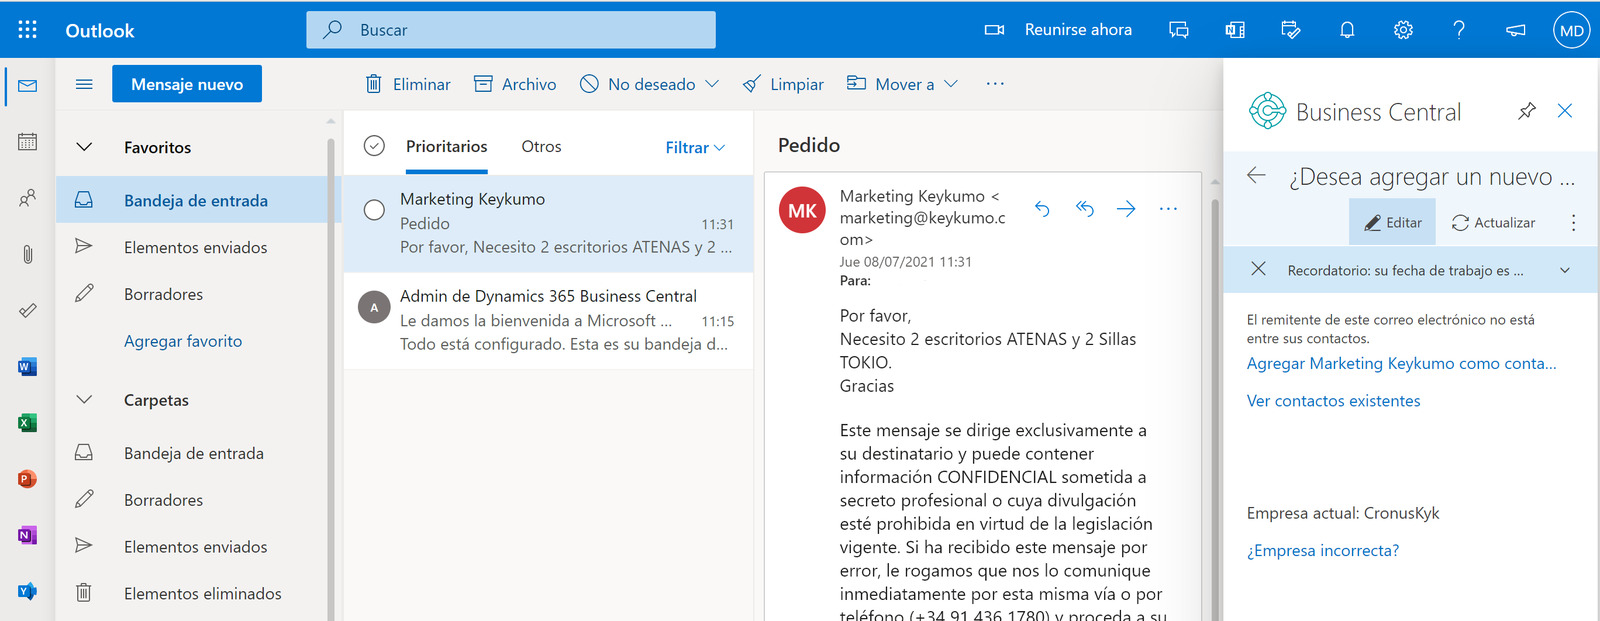Add Marketing Keykumo as a contact
The image size is (1600, 621).
click(1401, 364)
